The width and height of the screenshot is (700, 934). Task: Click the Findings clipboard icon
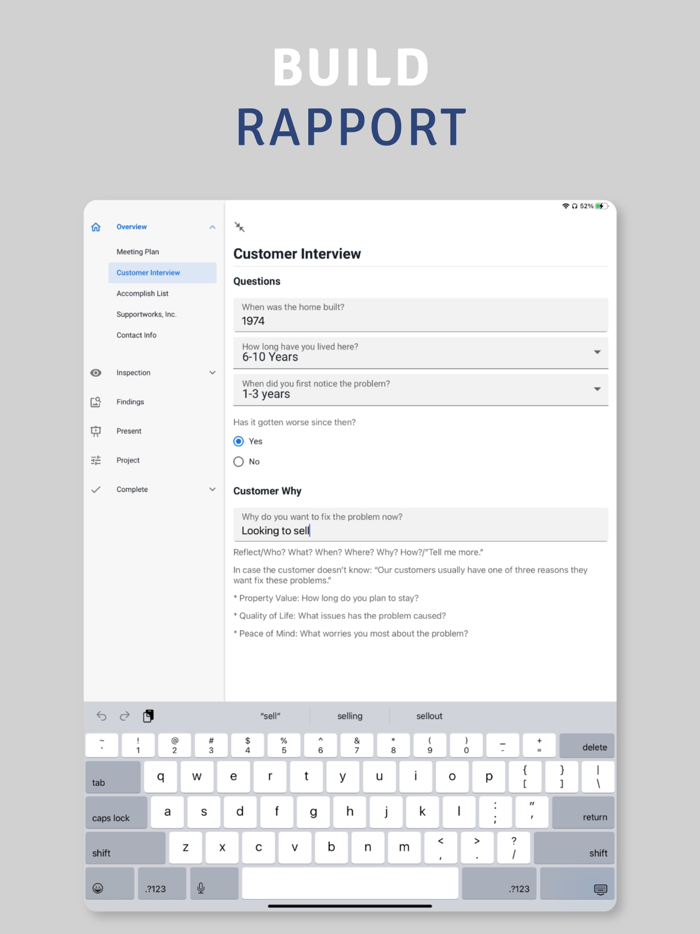(x=96, y=402)
